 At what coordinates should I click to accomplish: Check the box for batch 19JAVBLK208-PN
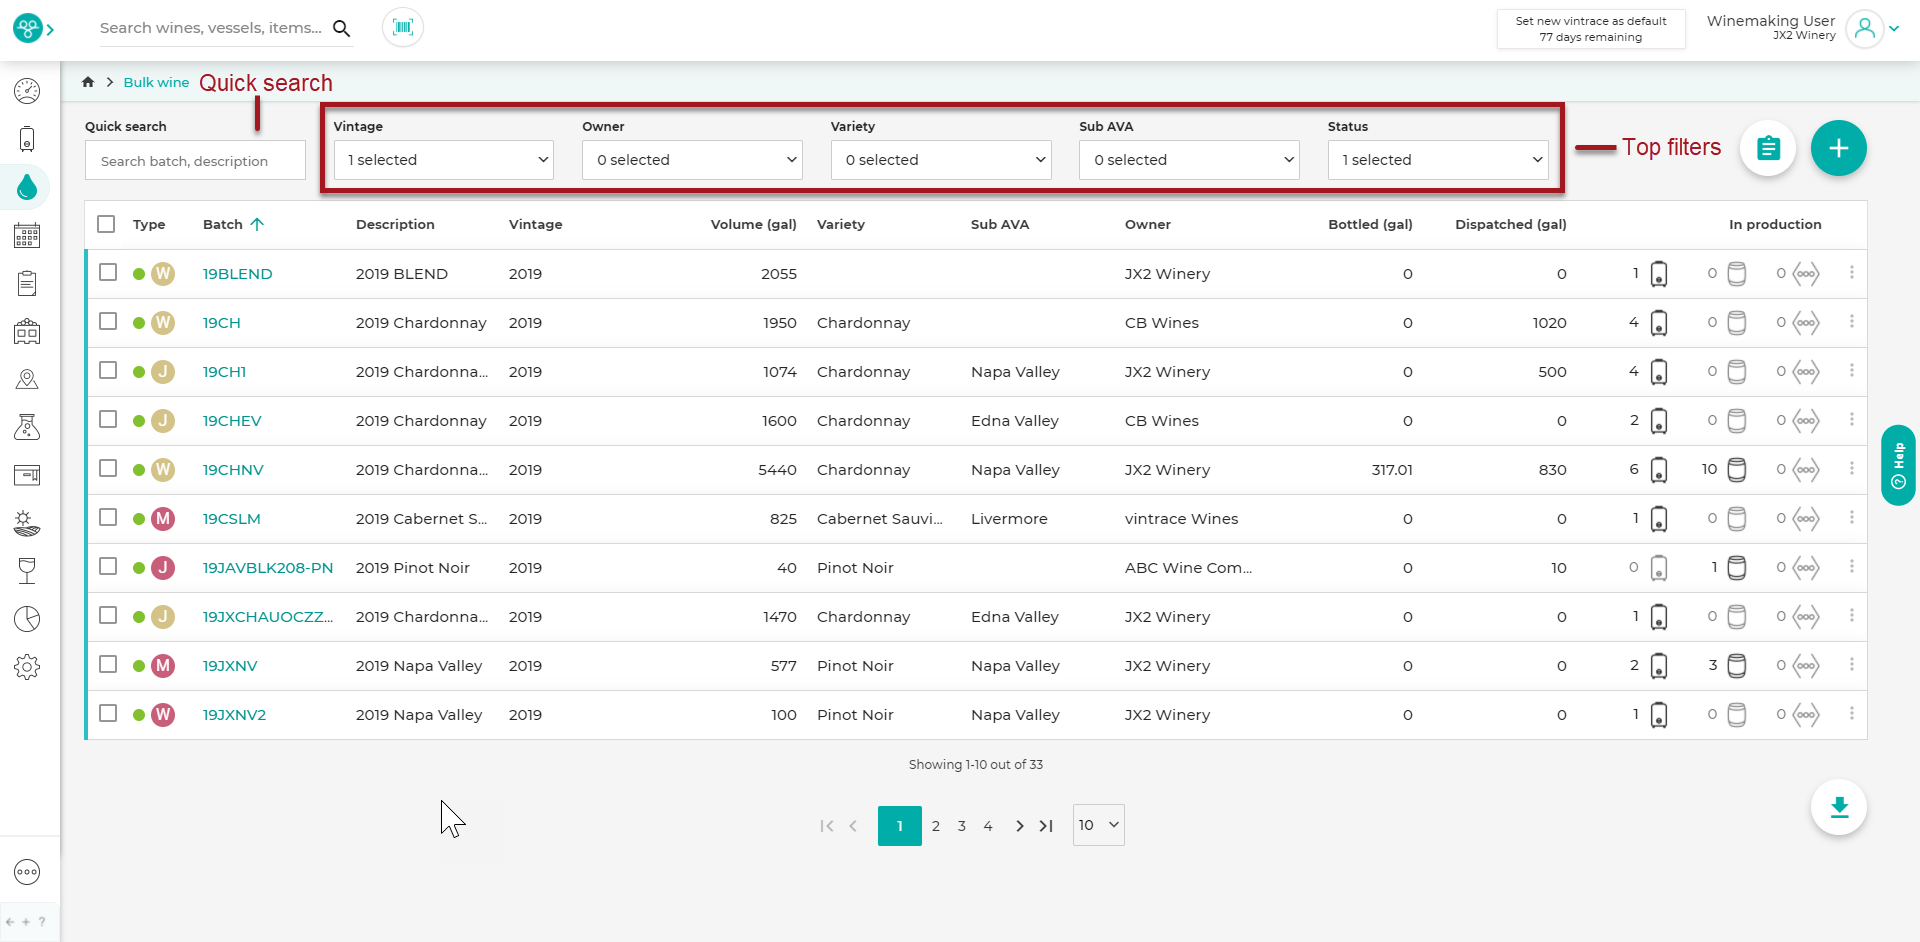point(108,566)
